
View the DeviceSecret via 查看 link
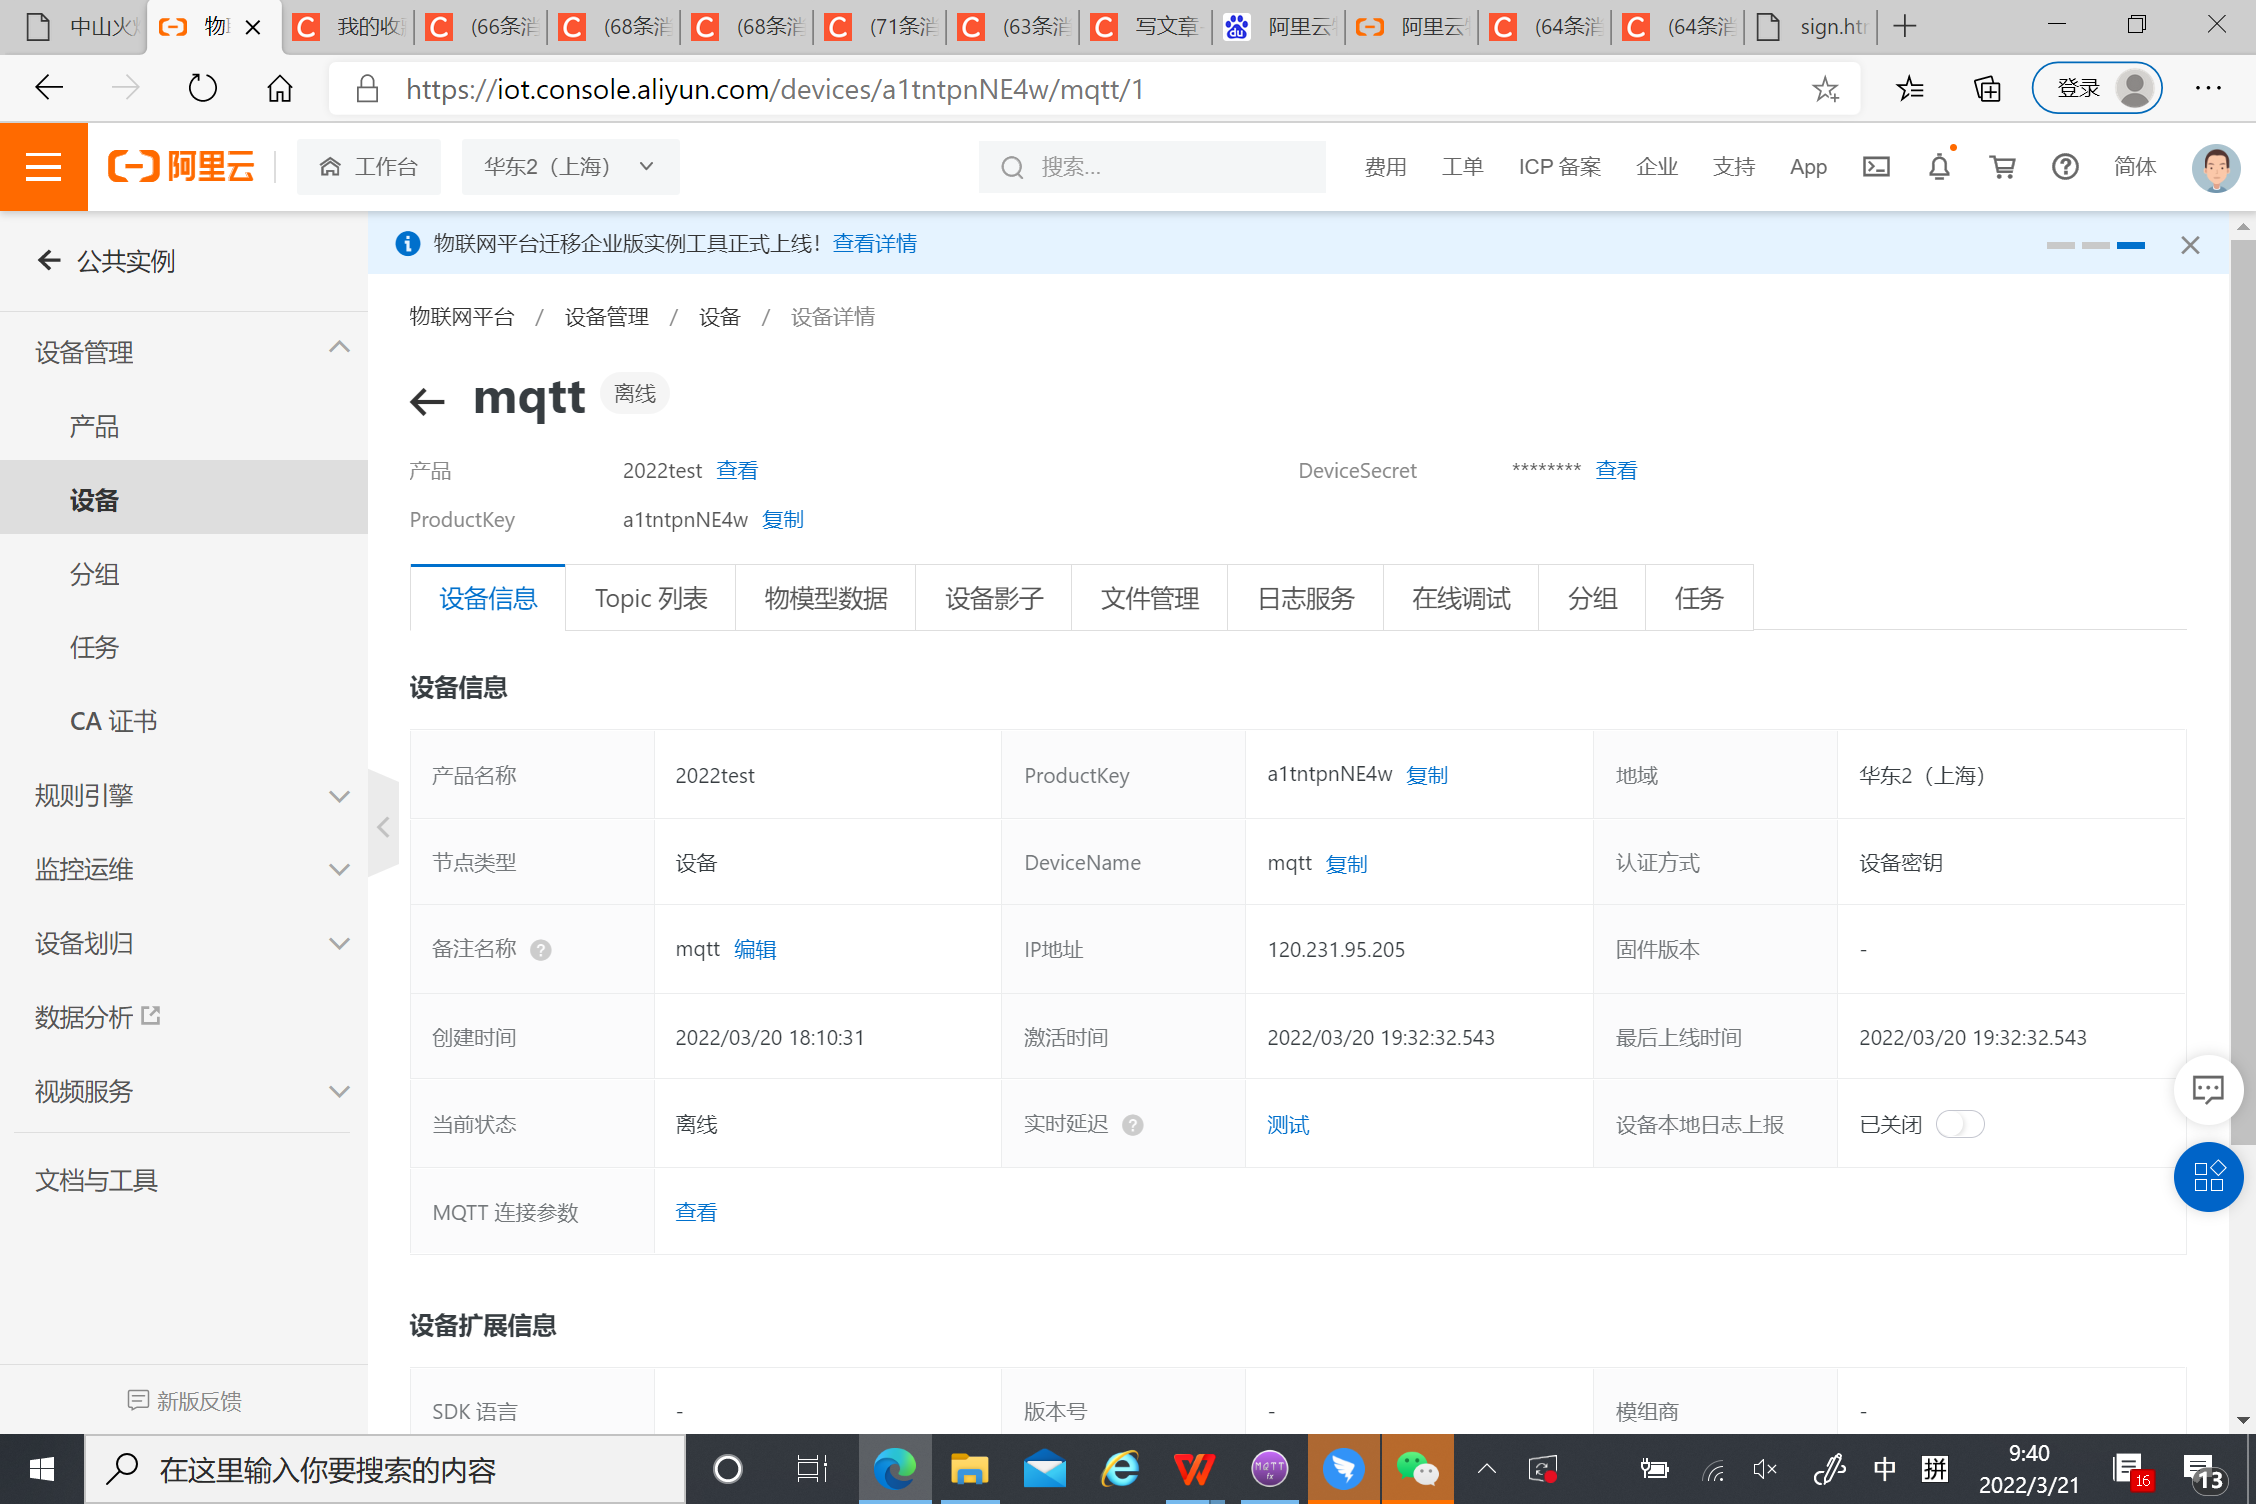click(1616, 470)
